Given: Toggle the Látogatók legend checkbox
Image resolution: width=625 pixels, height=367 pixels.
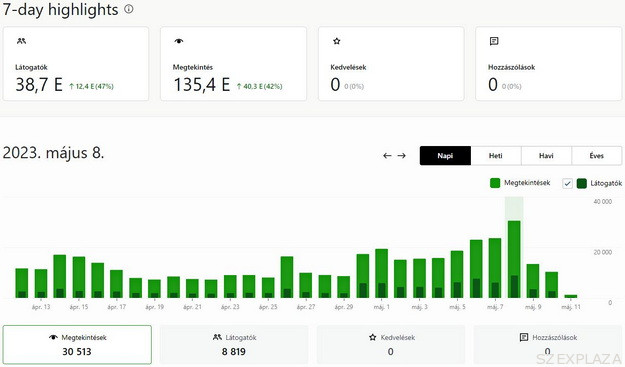Looking at the screenshot, I should coord(567,183).
